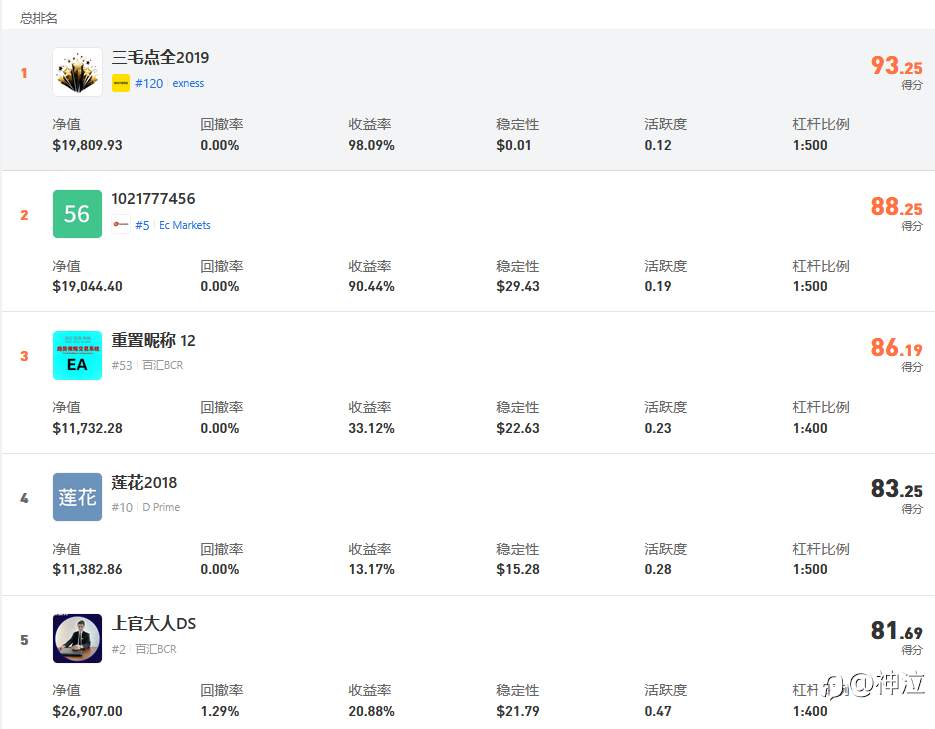
Task: Click activity value 0.19
Action: [658, 287]
